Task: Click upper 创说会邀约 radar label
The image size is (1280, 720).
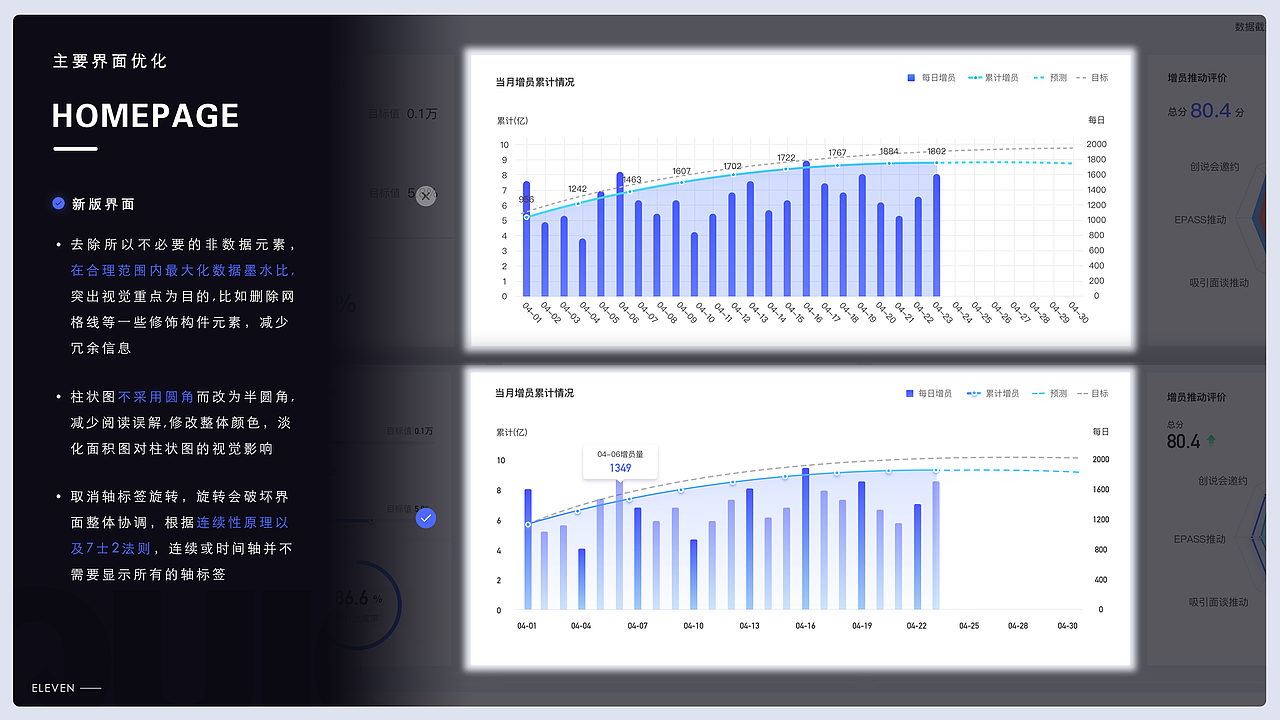Action: (x=1214, y=167)
